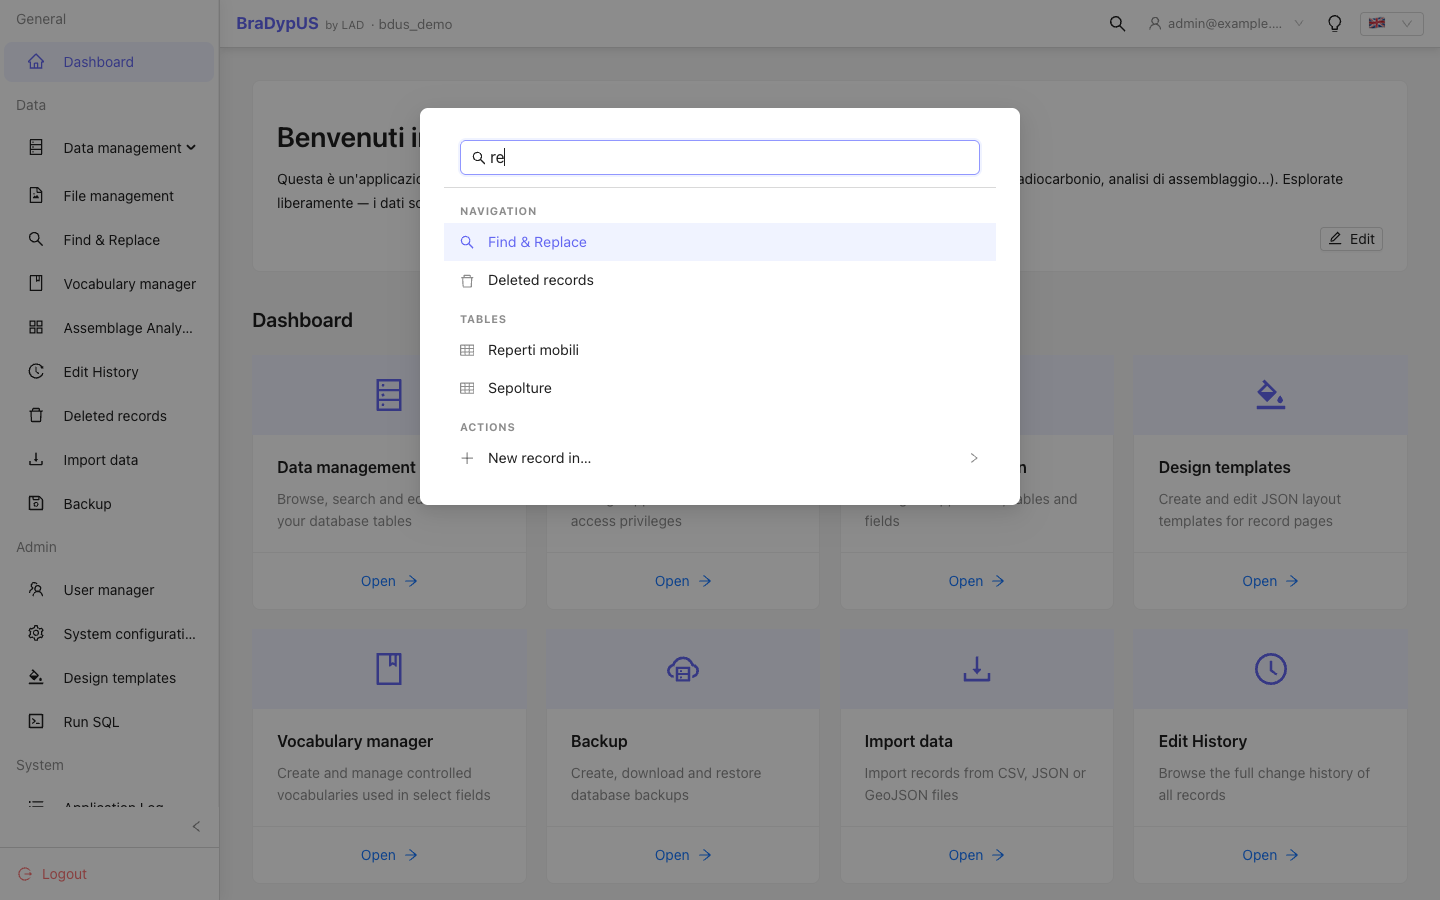This screenshot has height=900, width=1440.
Task: Click the Data management card server icon
Action: pyautogui.click(x=389, y=395)
